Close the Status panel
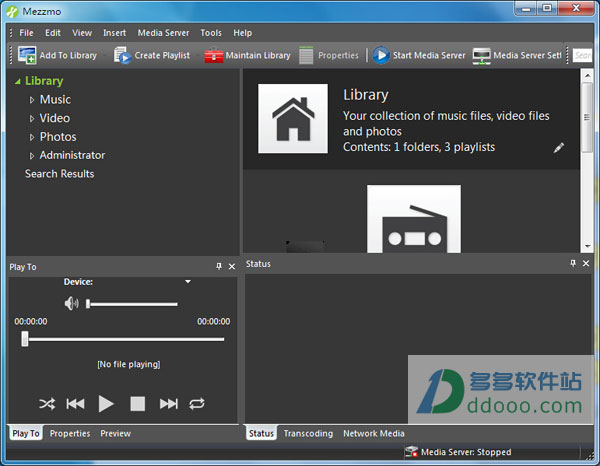Image resolution: width=600 pixels, height=466 pixels. [586, 263]
